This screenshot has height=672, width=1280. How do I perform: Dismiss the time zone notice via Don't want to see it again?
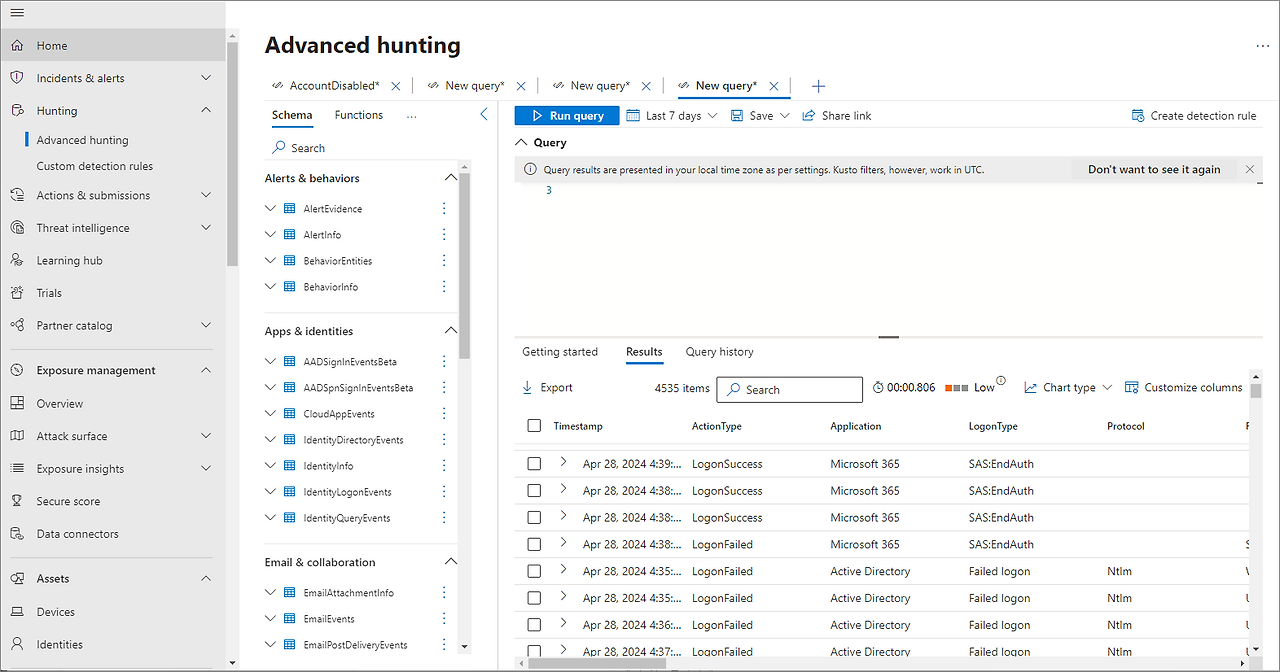[1154, 169]
